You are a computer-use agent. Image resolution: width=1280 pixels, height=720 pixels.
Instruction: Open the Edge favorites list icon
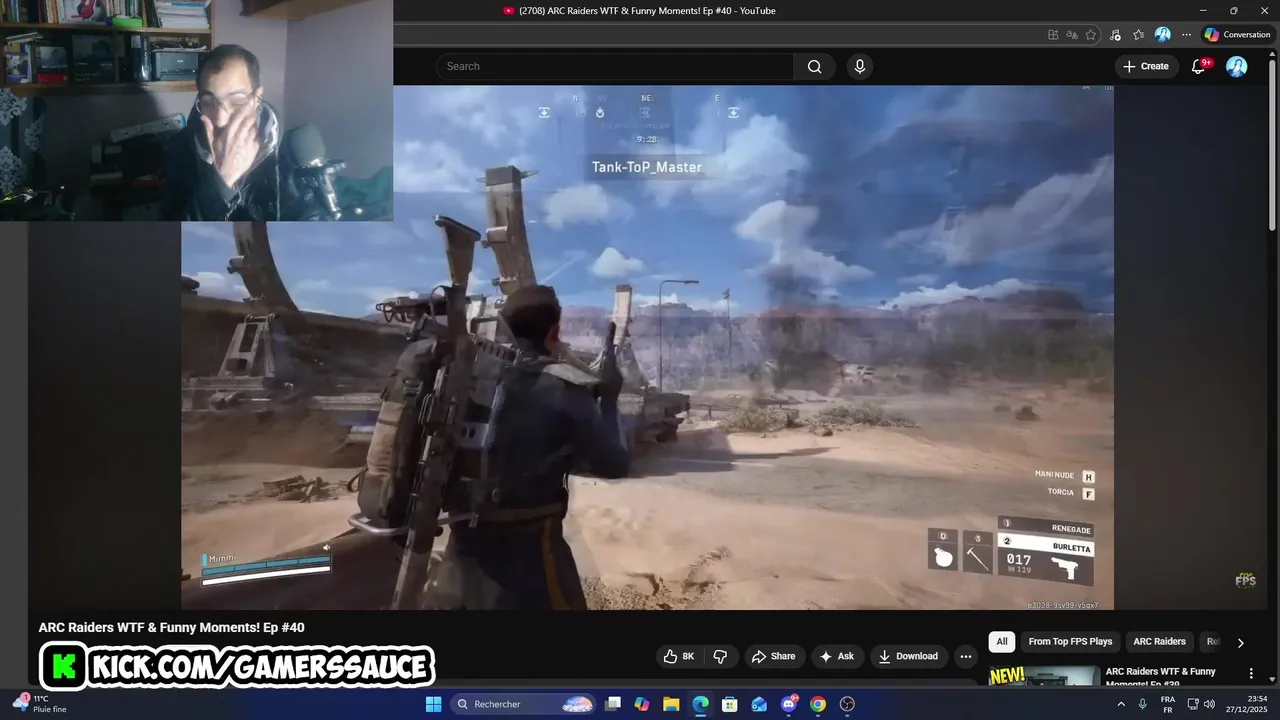tap(1138, 35)
